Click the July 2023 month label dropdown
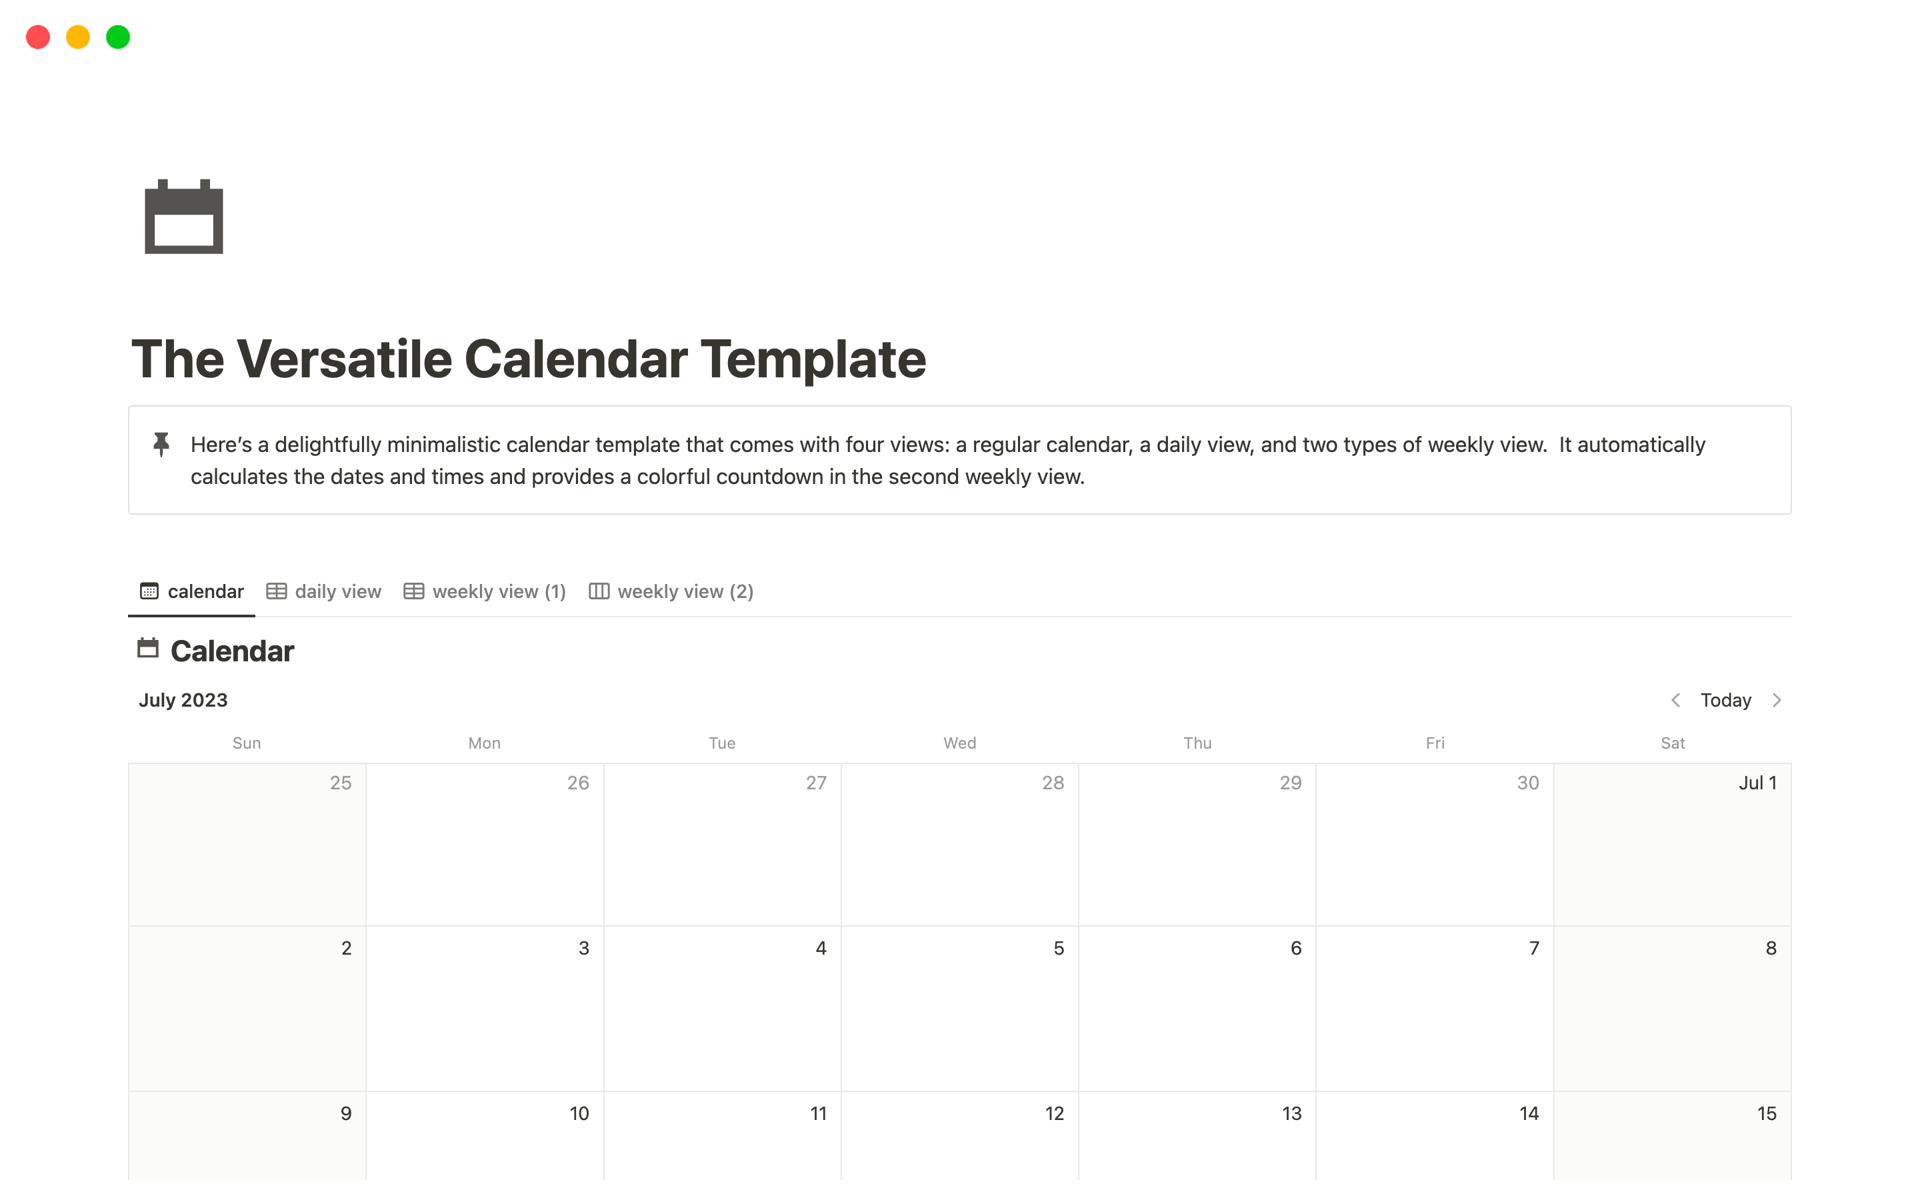Screen dimensions: 1920x1200 [182, 700]
